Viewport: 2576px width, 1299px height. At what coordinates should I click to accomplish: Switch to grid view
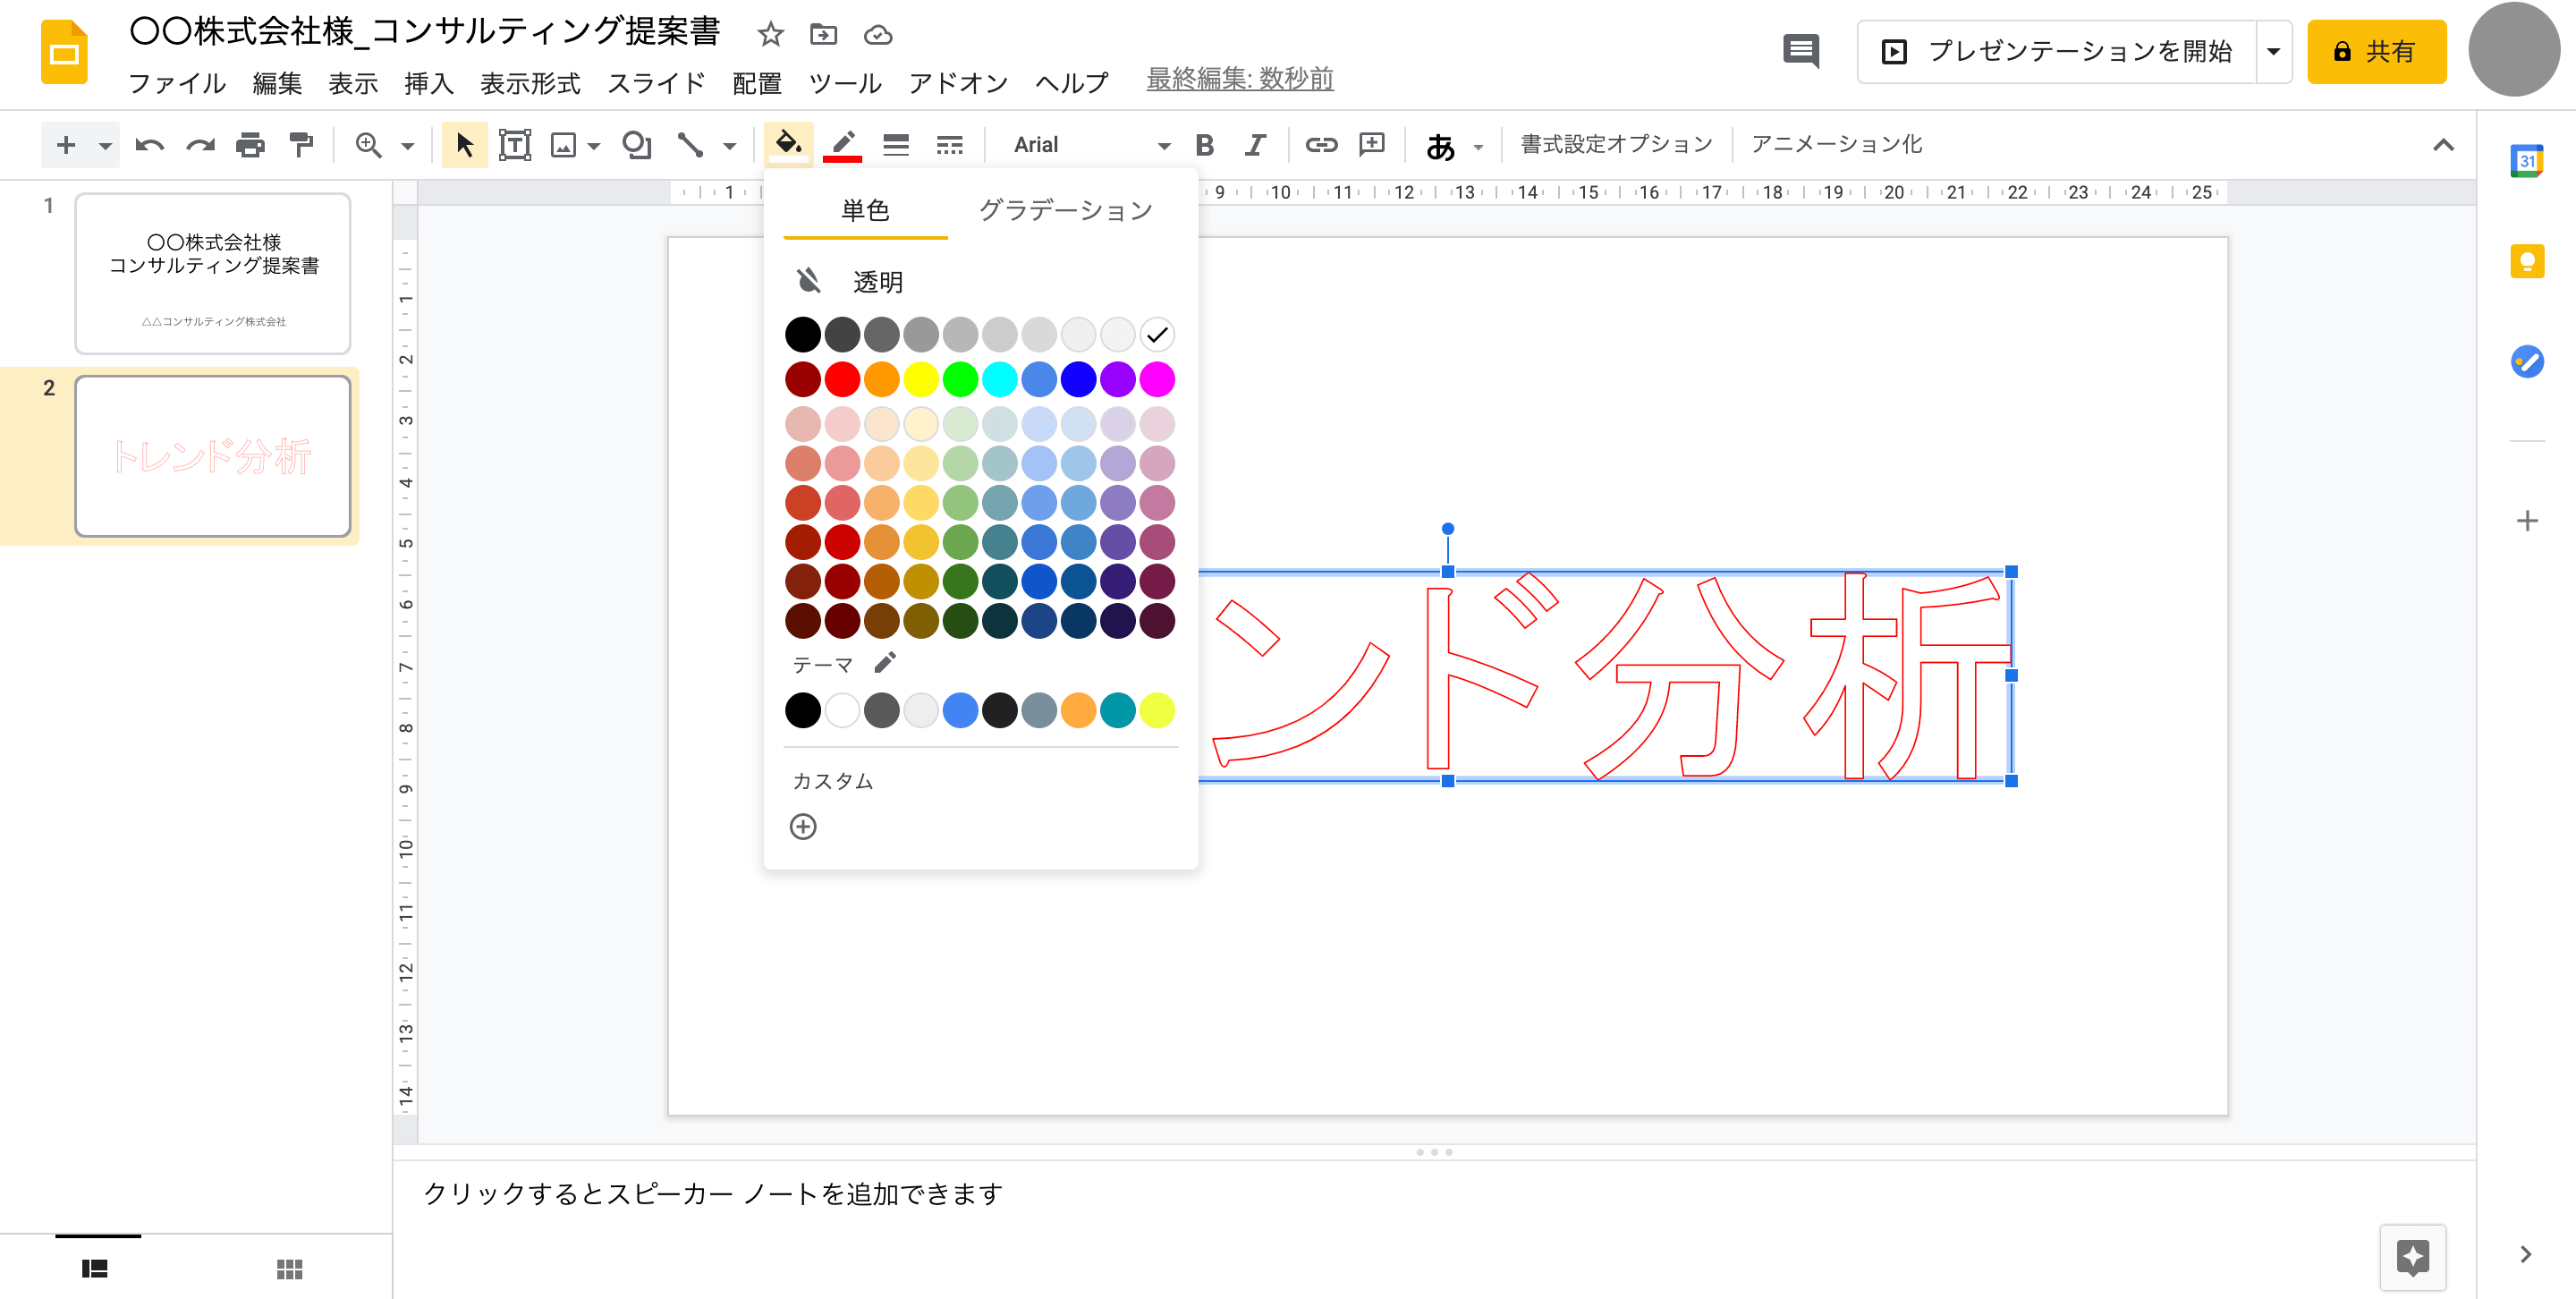pyautogui.click(x=289, y=1268)
